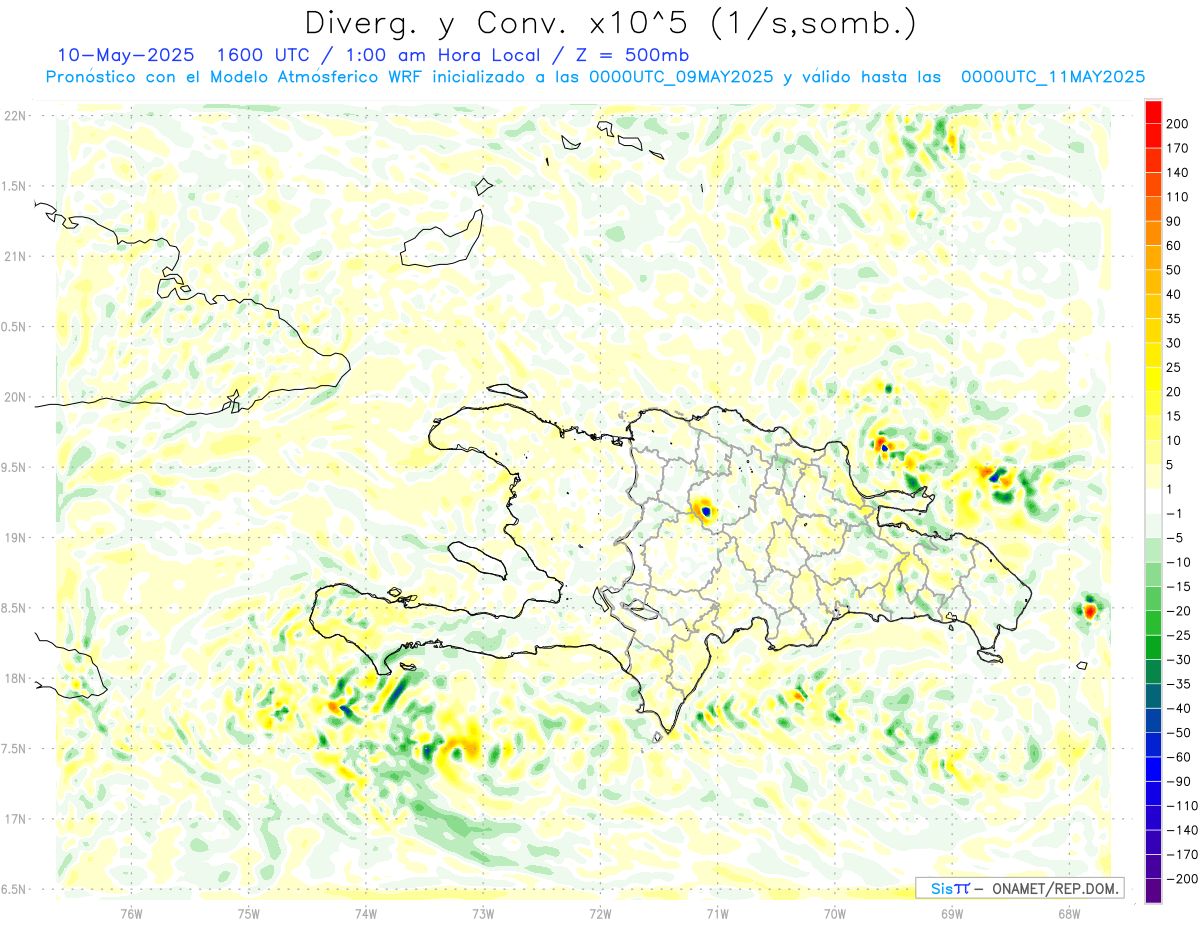Click the "110" positive color scale value

1178,197
